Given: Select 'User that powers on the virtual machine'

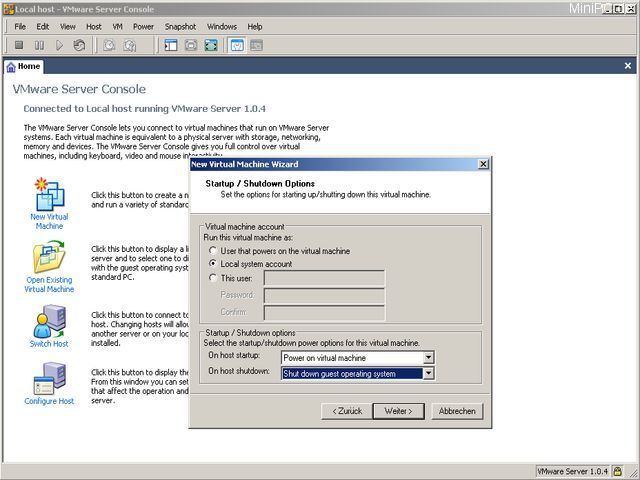Looking at the screenshot, I should (x=213, y=251).
